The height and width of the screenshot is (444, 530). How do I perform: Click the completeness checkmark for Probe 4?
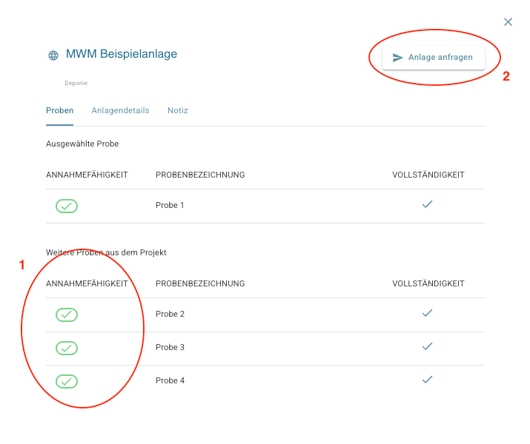point(427,379)
